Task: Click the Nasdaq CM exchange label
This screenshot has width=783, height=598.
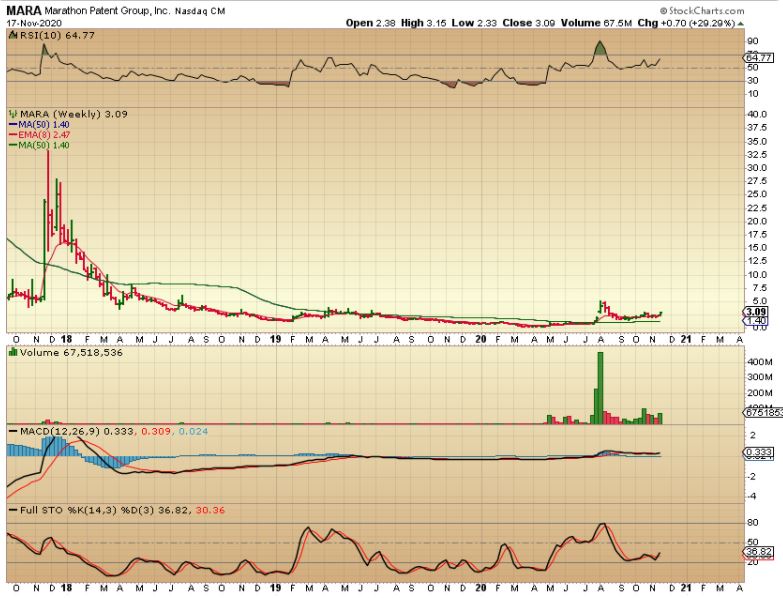Action: pyautogui.click(x=200, y=11)
